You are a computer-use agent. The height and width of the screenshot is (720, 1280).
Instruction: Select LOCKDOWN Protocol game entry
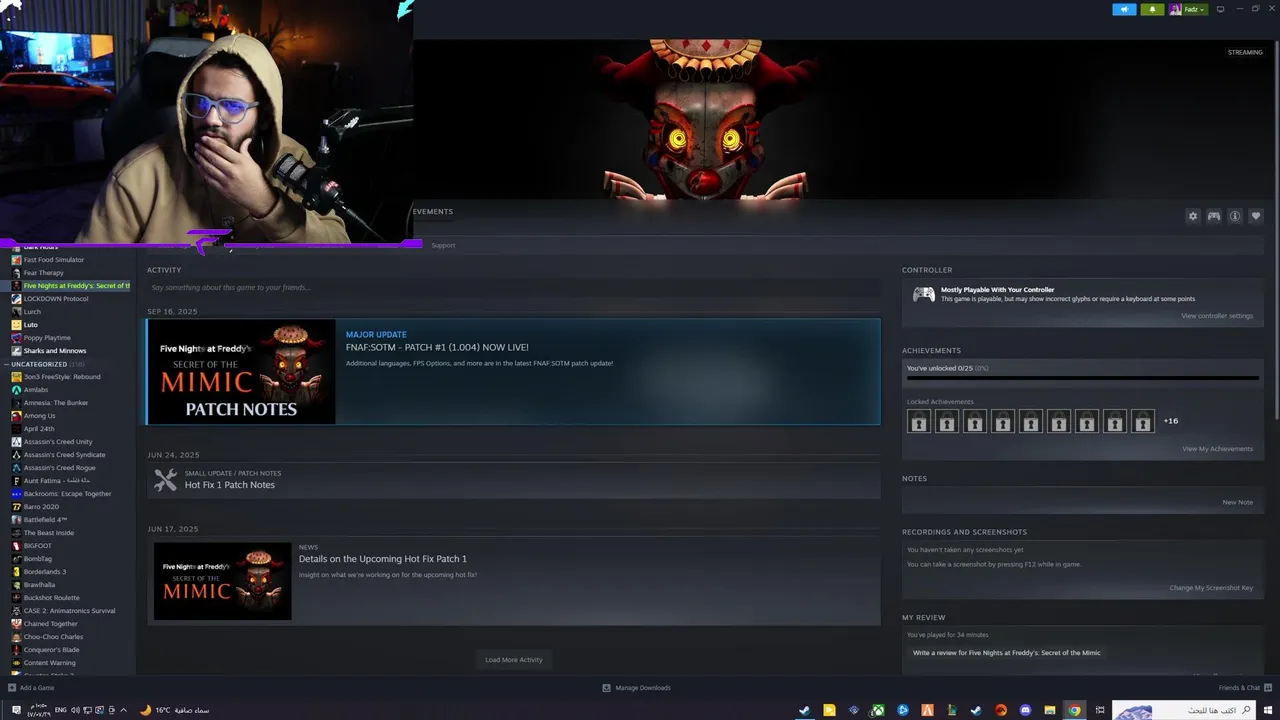[x=56, y=299]
